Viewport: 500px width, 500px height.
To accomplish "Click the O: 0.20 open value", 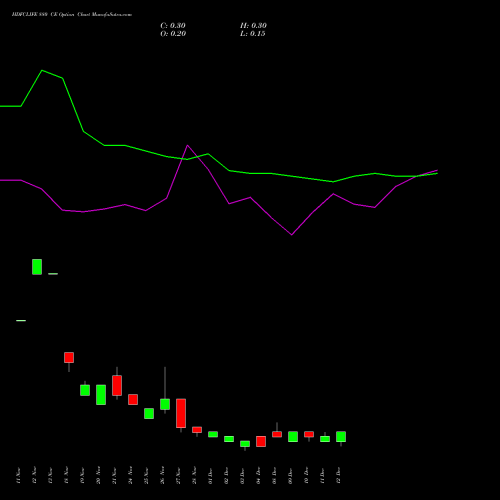I will click(173, 34).
